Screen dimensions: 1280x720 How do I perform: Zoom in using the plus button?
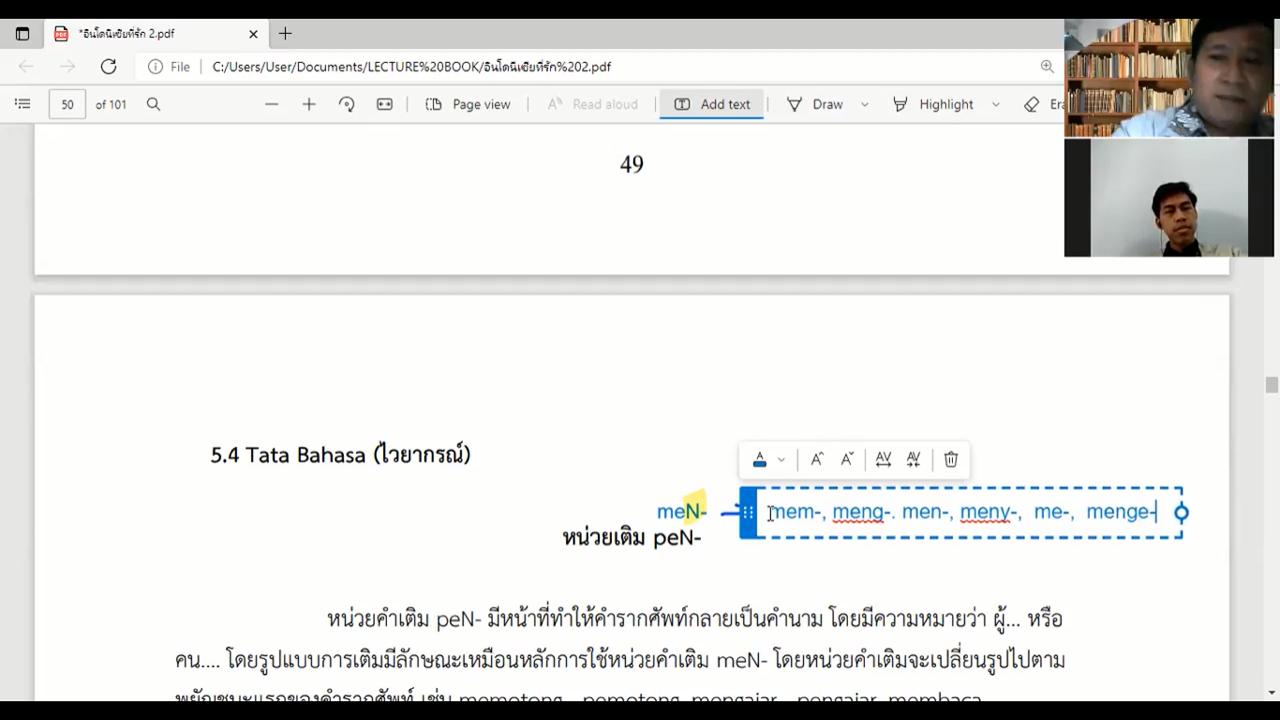309,104
